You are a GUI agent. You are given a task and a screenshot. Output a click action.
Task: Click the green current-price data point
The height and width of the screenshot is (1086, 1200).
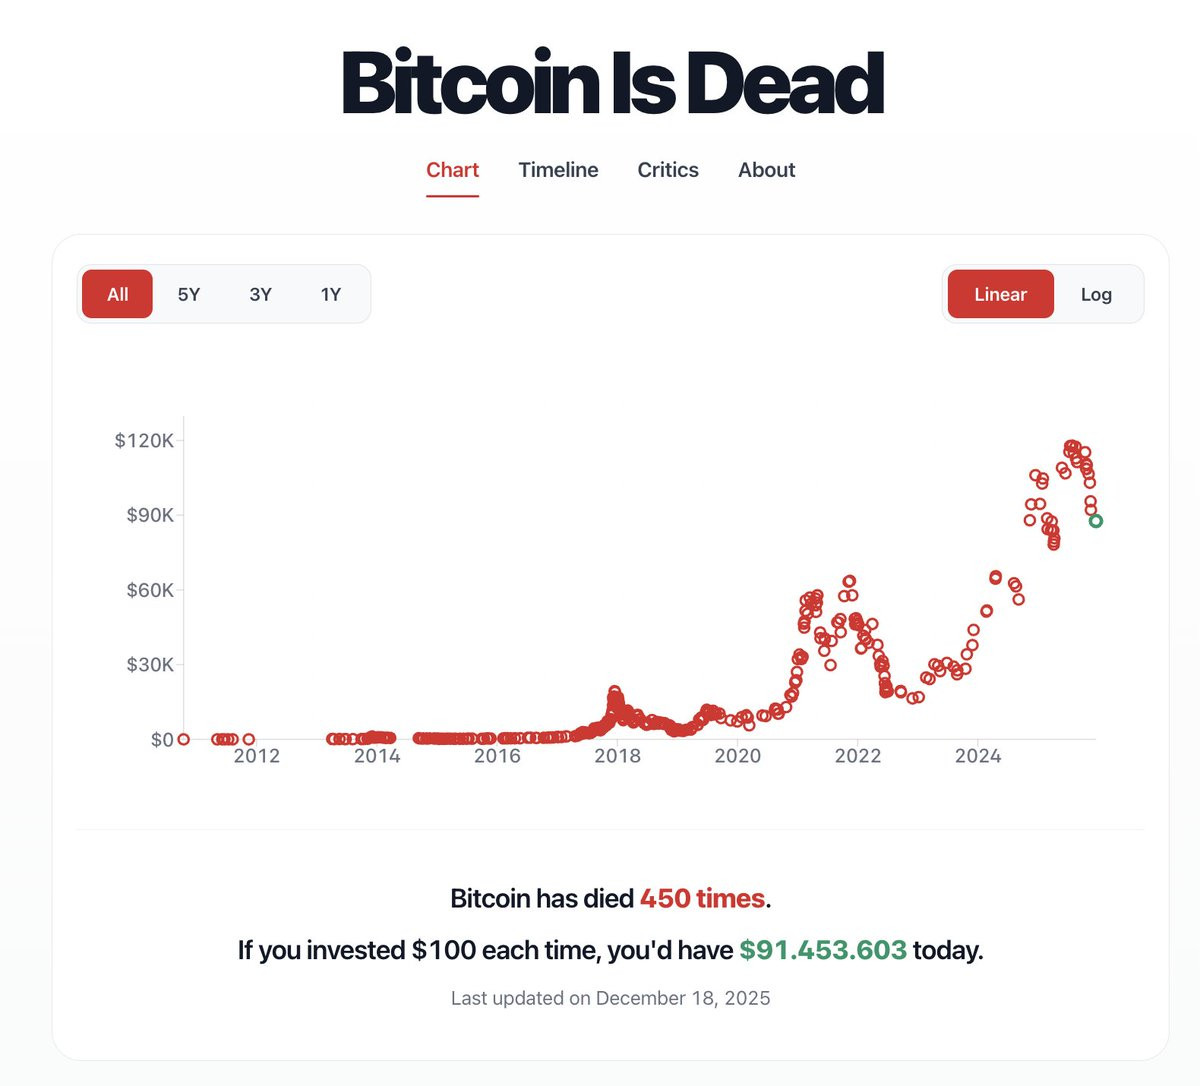pyautogui.click(x=1096, y=521)
